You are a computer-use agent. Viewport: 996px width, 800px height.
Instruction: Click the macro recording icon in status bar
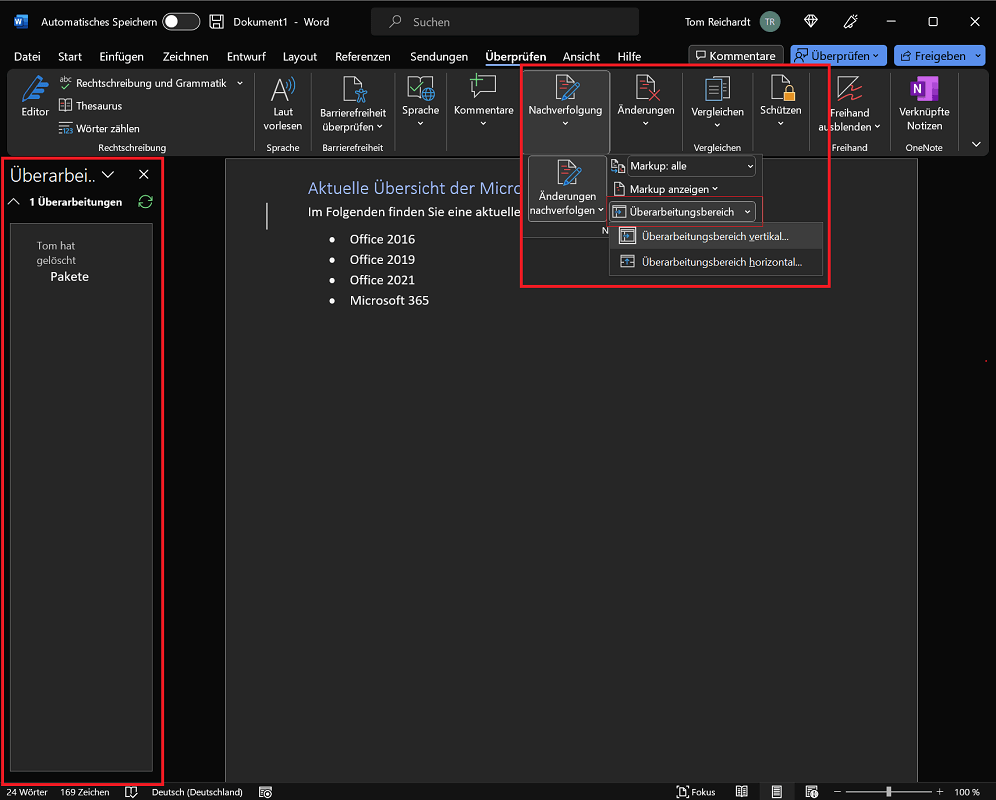[266, 792]
